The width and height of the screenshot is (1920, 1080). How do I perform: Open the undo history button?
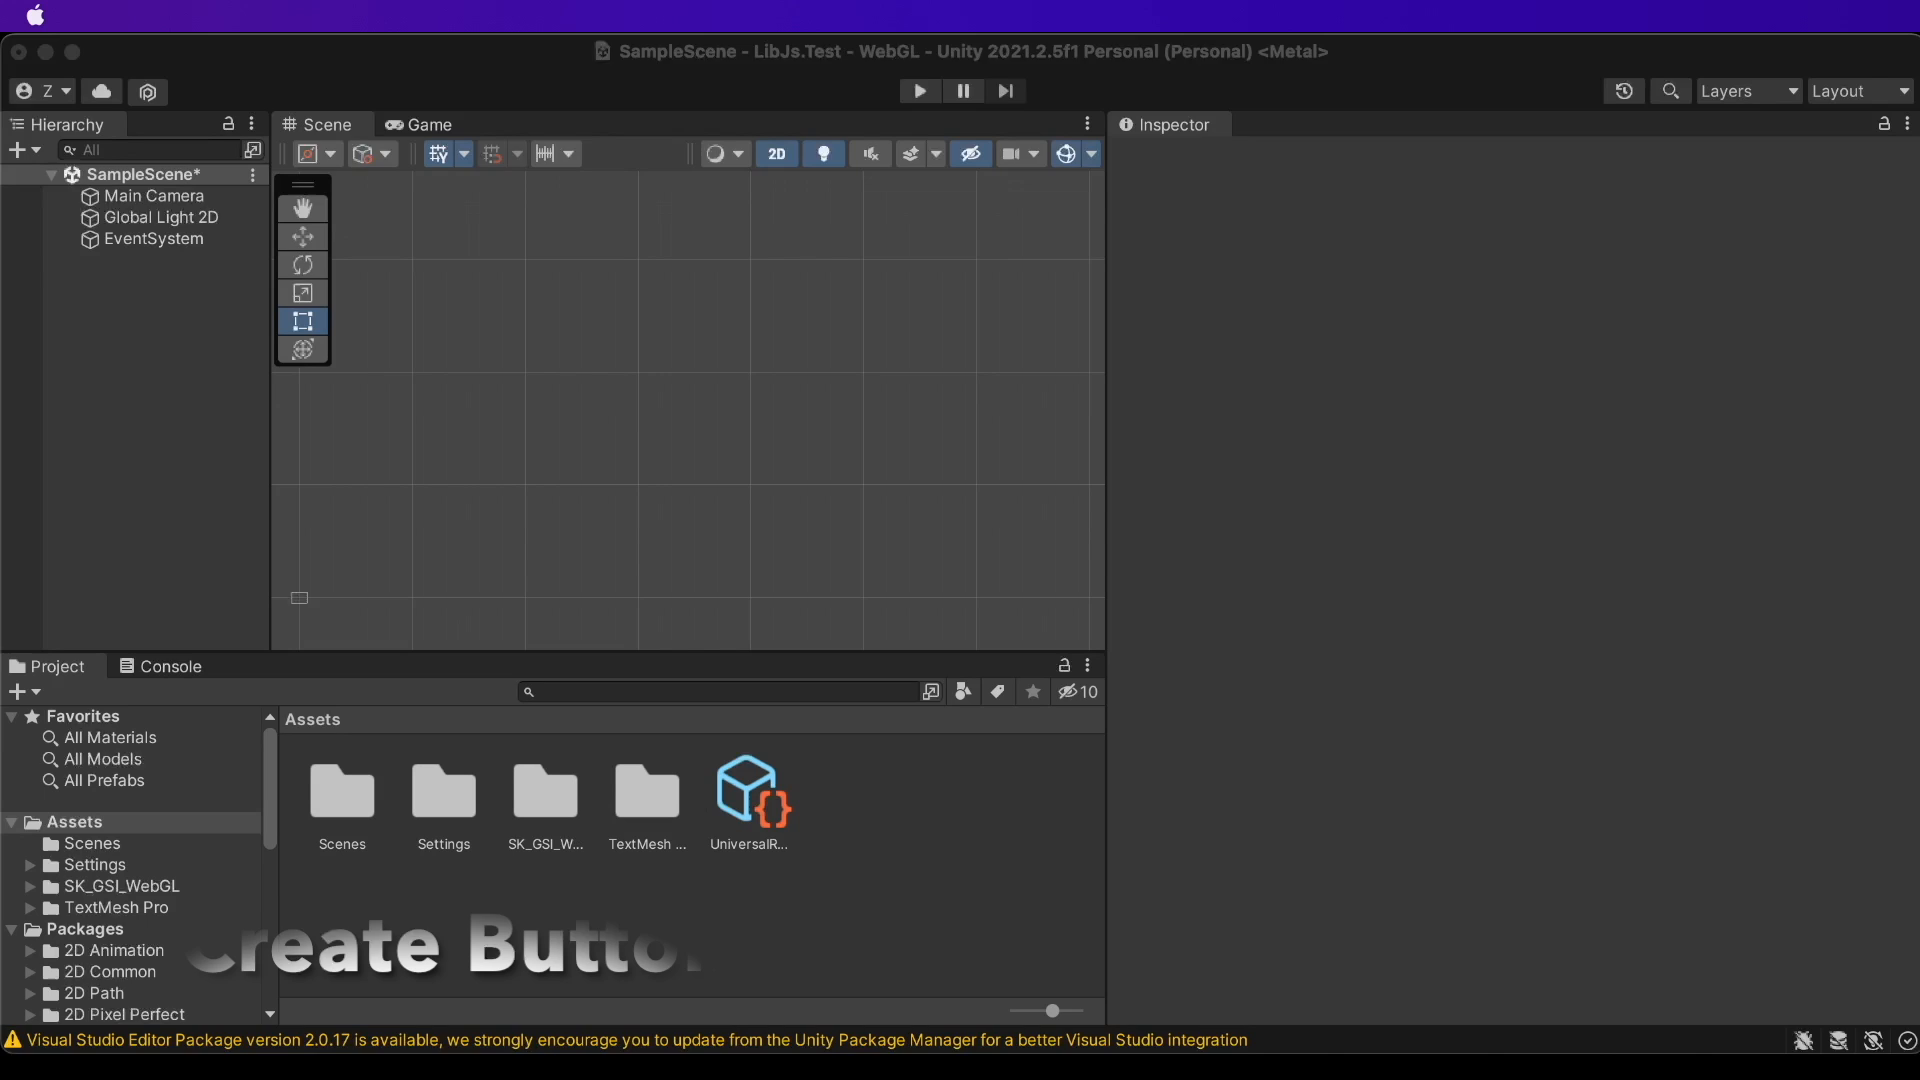click(x=1624, y=91)
